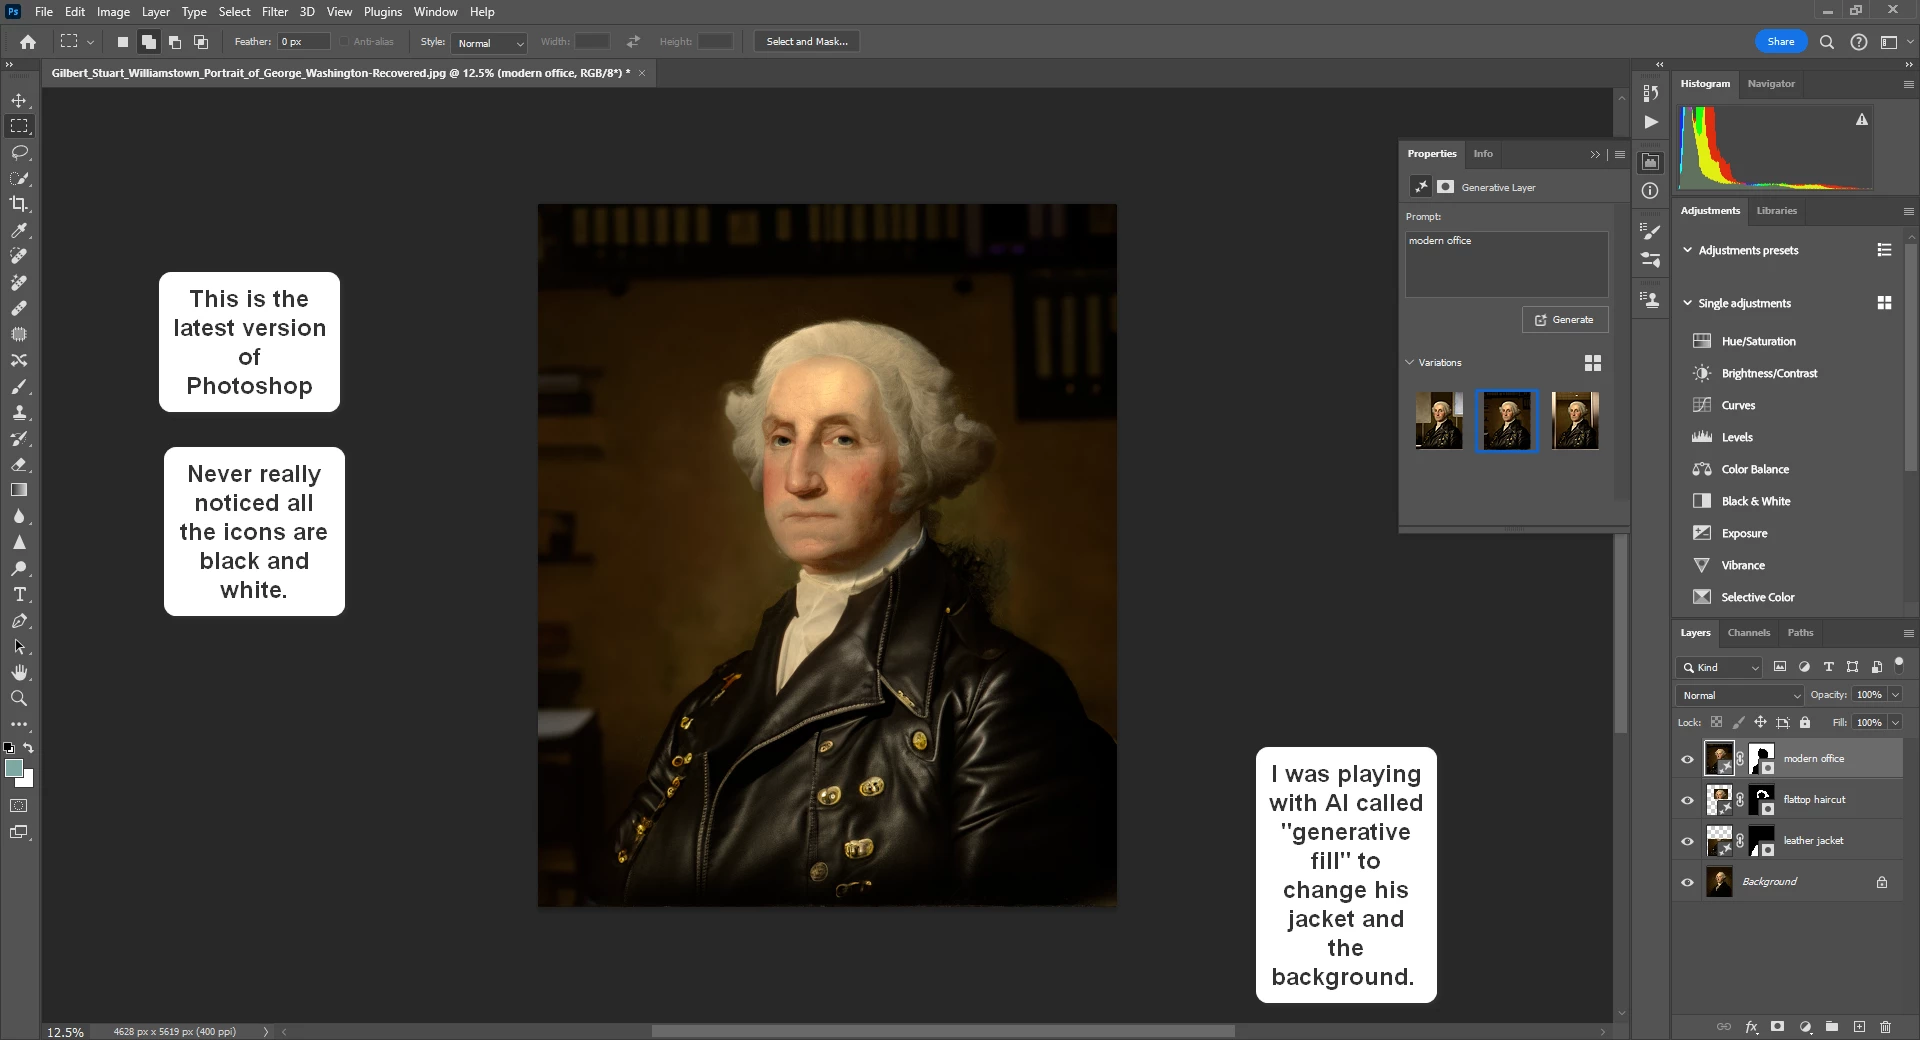Screen dimensions: 1920x1040
Task: Select the Move tool
Action: (19, 100)
